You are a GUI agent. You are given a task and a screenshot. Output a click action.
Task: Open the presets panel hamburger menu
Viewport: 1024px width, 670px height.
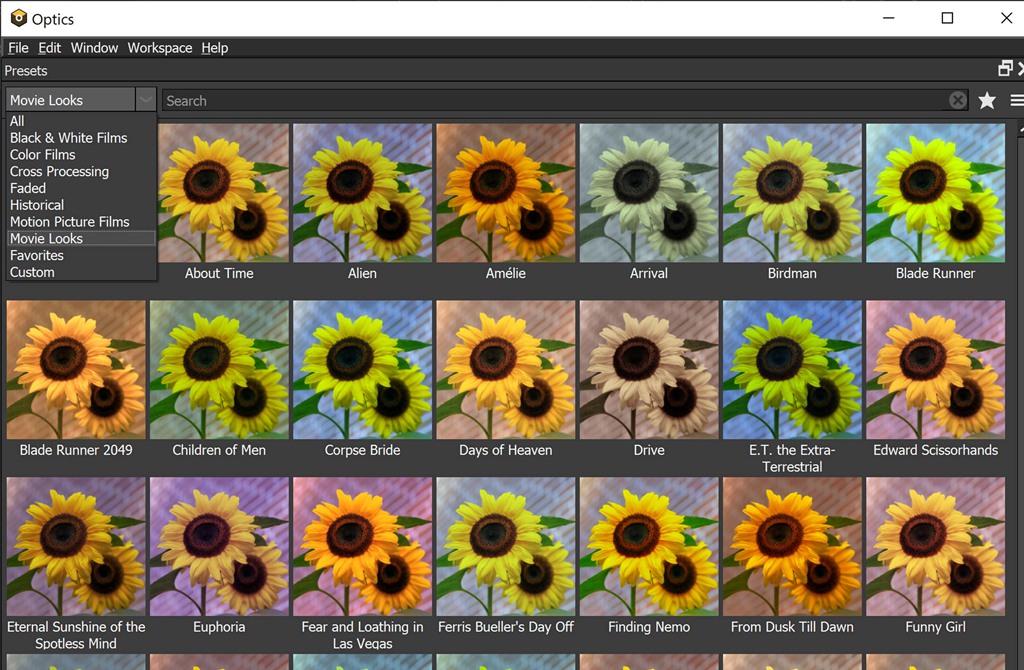pos(1017,101)
